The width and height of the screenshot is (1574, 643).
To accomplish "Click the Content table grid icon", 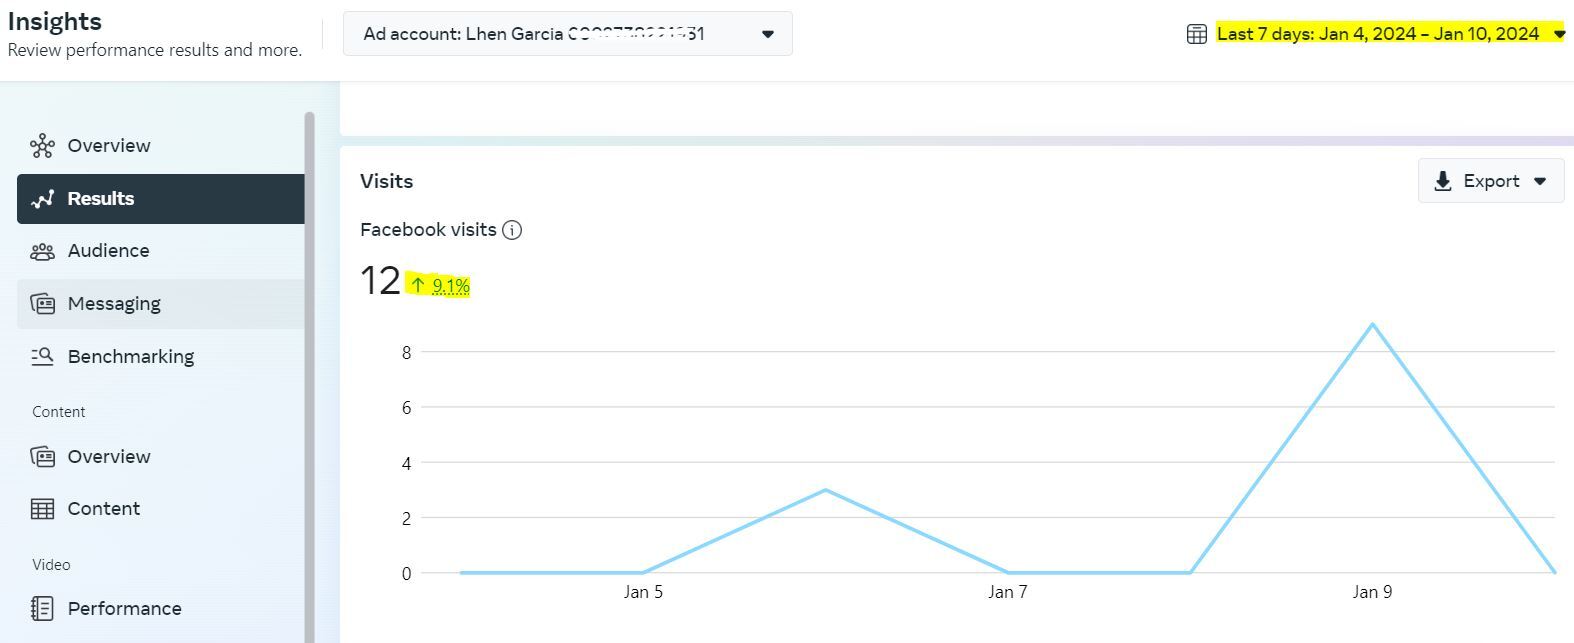I will point(42,509).
